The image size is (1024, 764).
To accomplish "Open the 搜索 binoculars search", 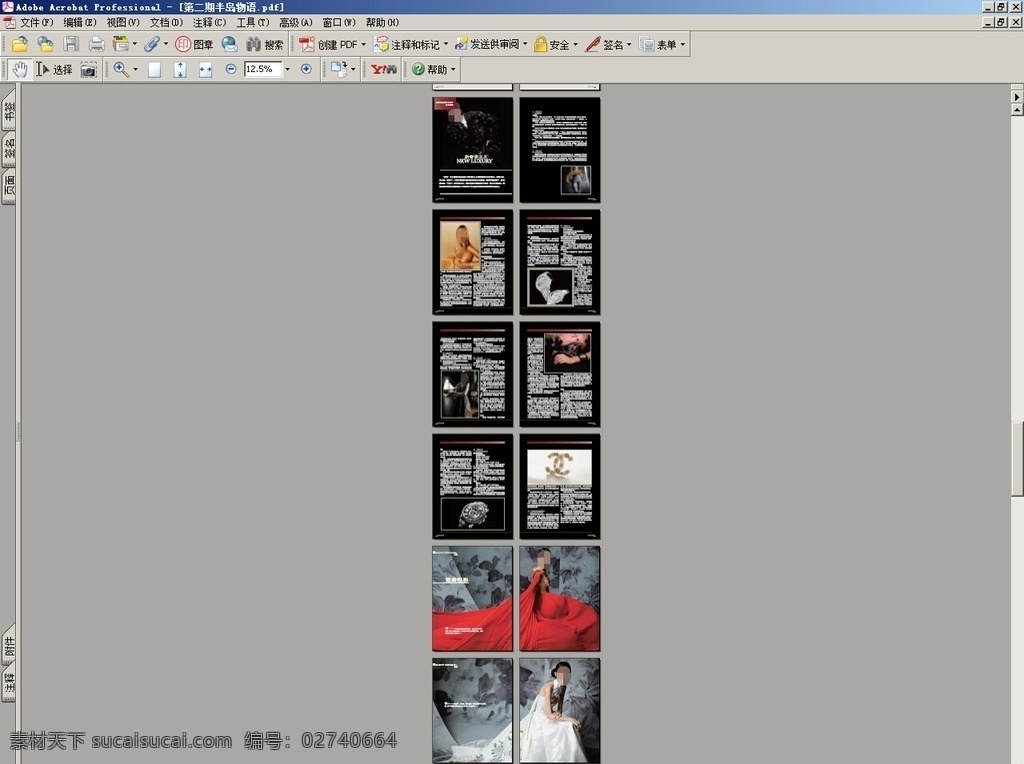I will [264, 44].
